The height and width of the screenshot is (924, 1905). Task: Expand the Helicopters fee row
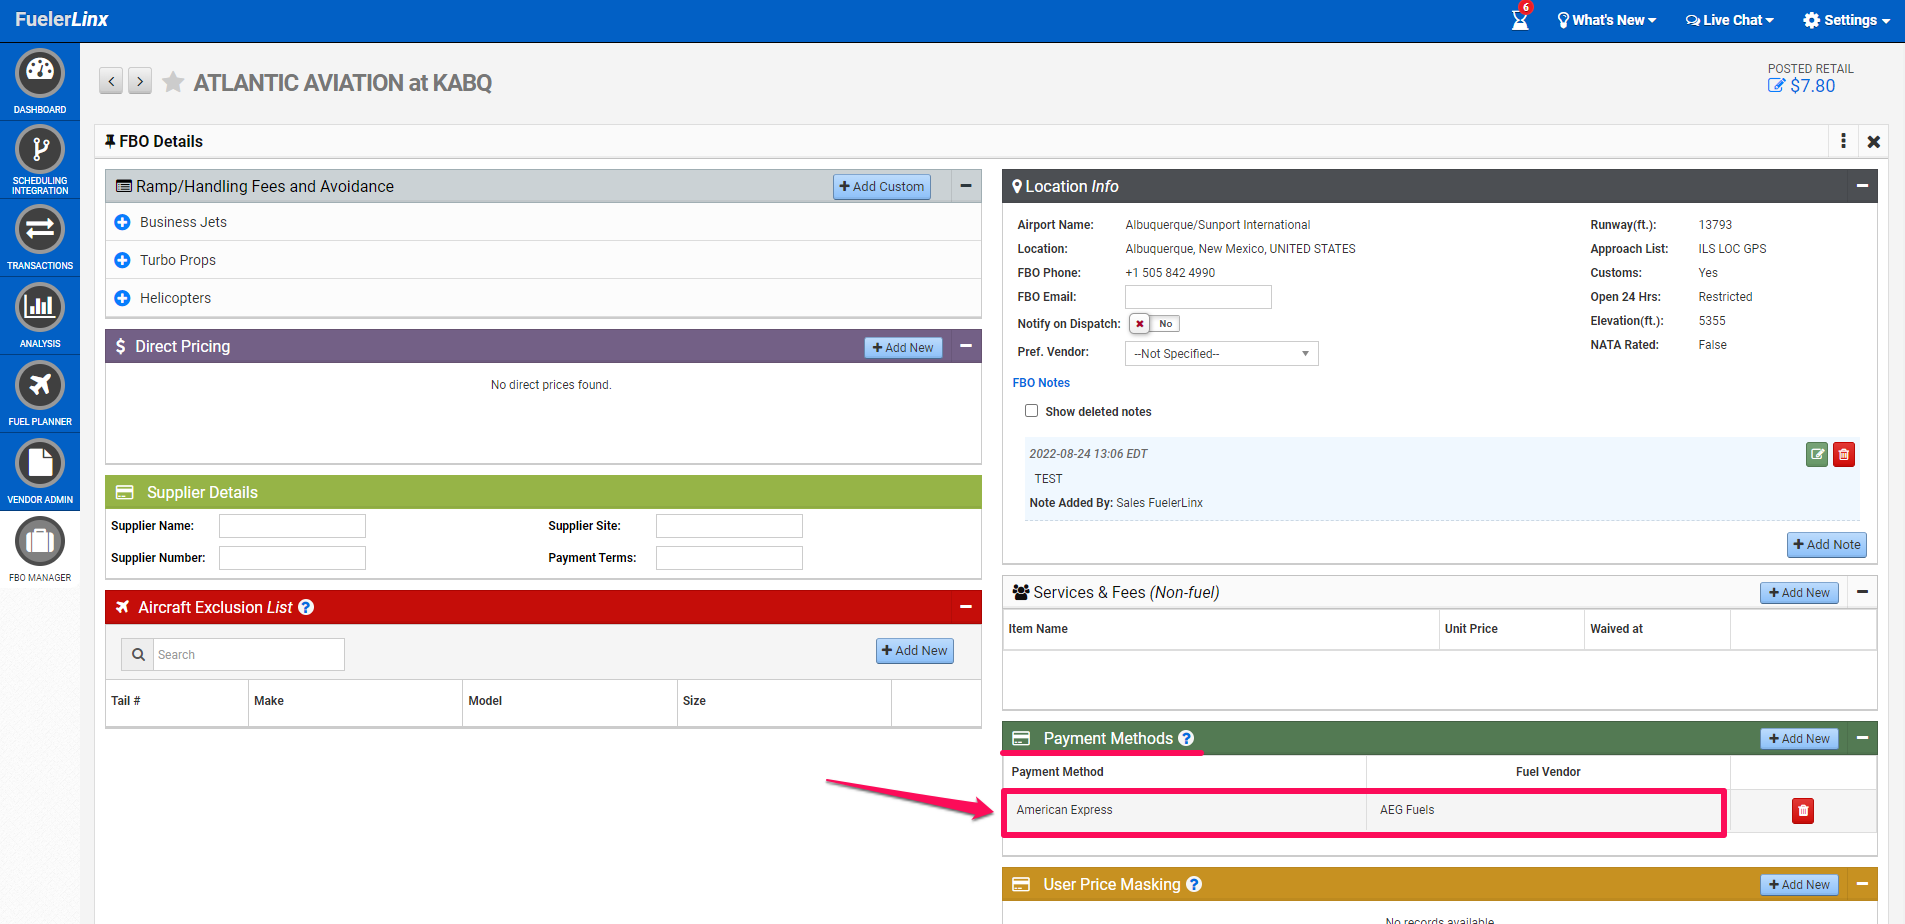(x=122, y=298)
